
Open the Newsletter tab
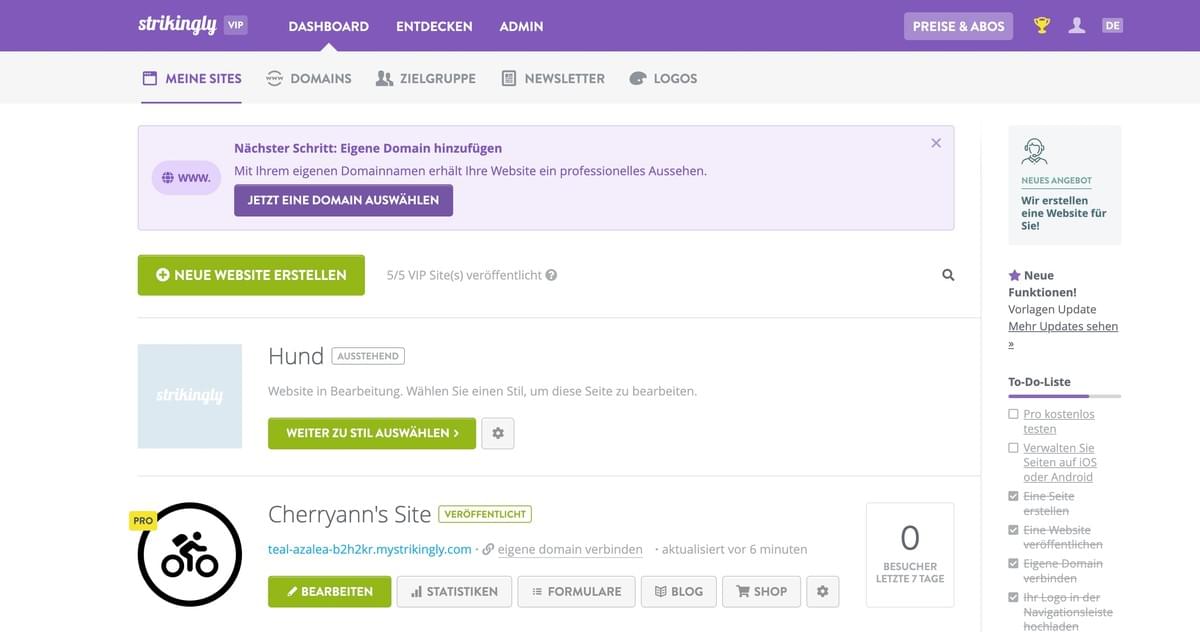[553, 78]
